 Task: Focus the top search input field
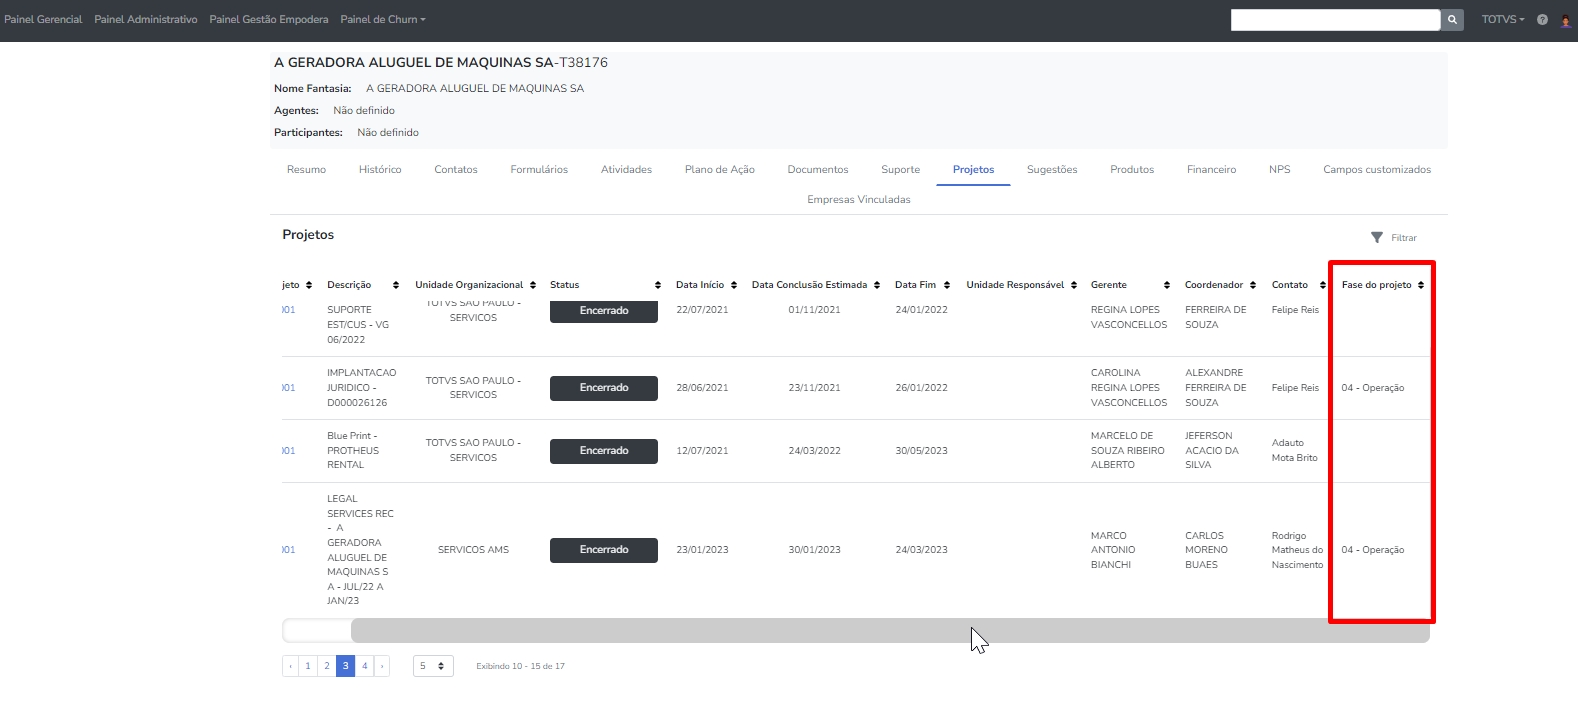click(1335, 19)
